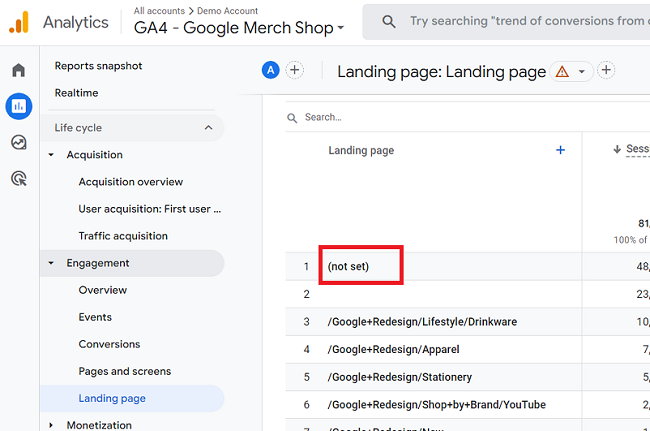This screenshot has width=650, height=431.
Task: Open Pages and screens report
Action: [125, 371]
